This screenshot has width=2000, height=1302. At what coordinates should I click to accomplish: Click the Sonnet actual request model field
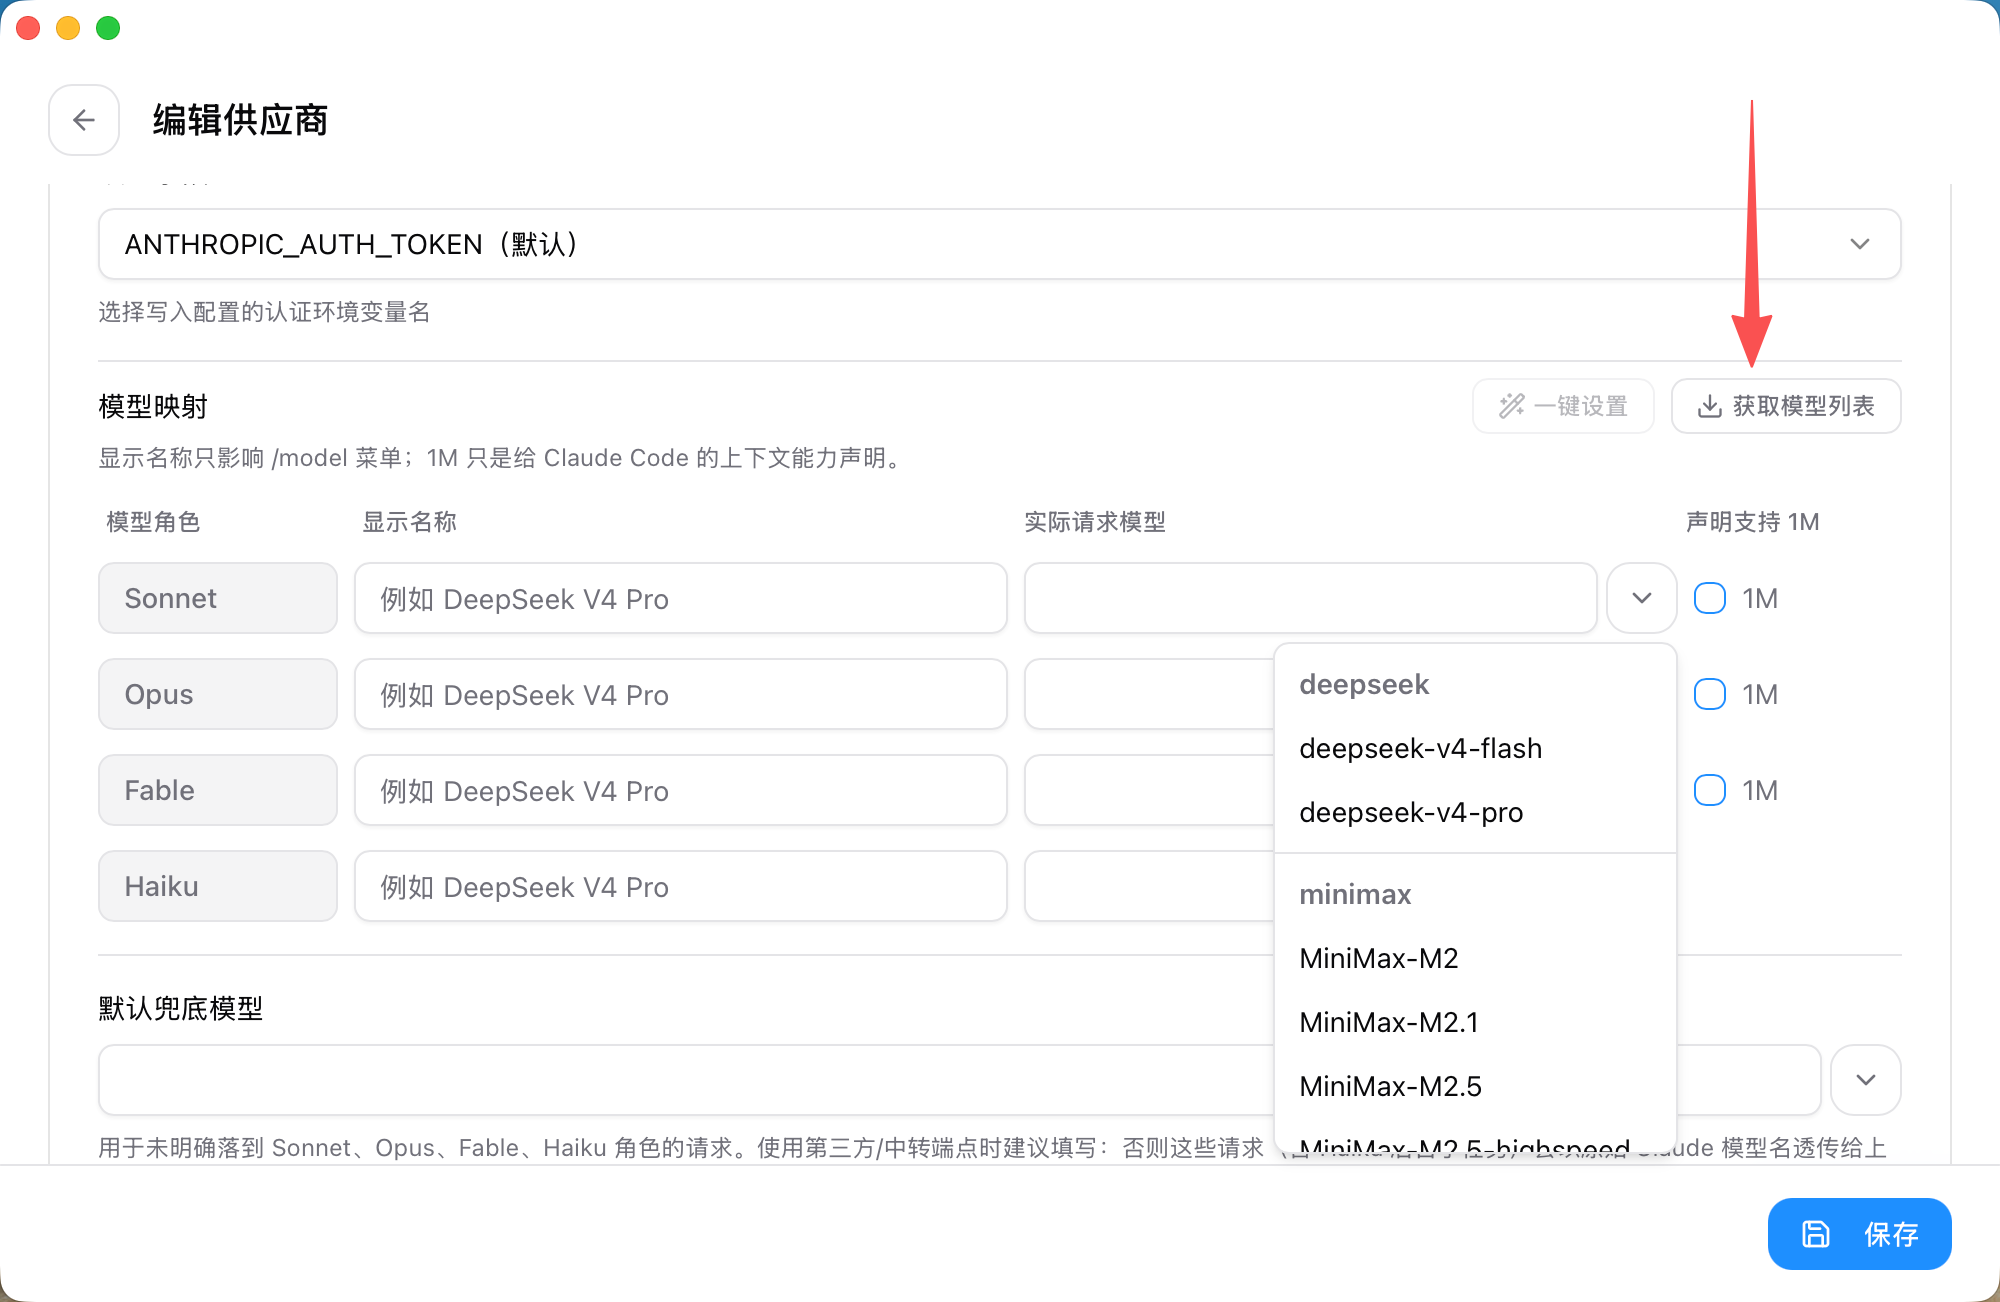pos(1311,598)
